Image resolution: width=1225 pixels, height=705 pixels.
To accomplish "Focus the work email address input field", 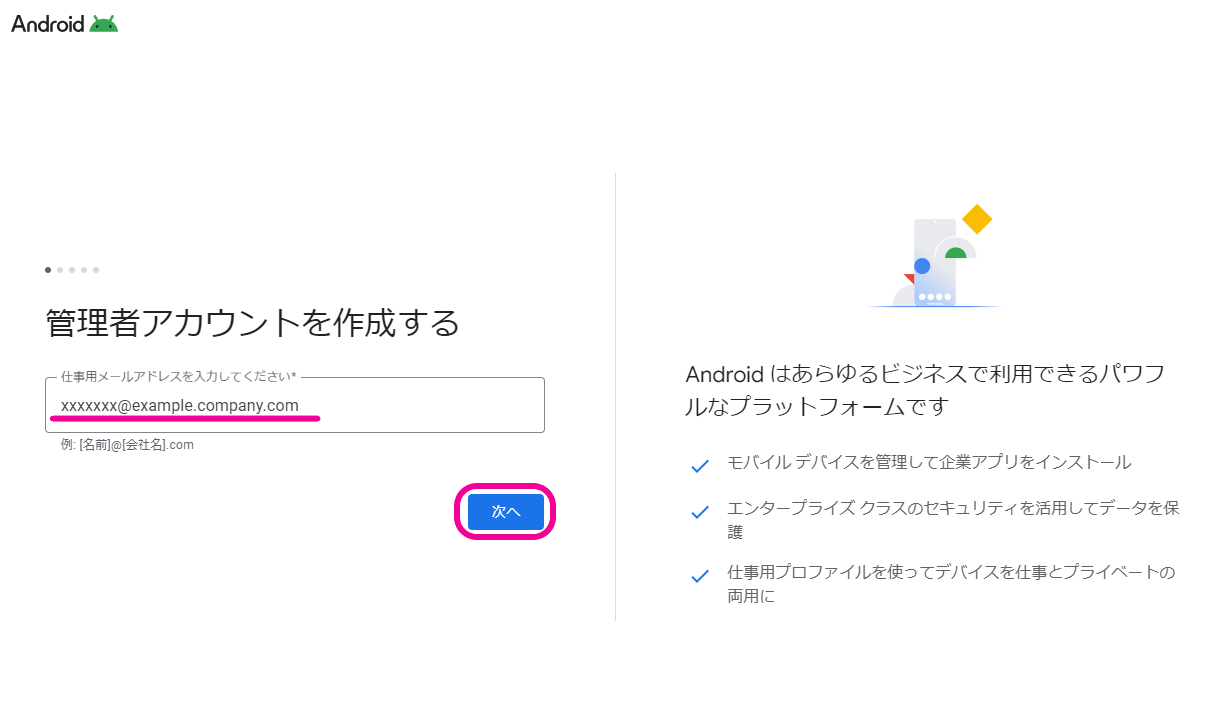I will click(x=295, y=405).
